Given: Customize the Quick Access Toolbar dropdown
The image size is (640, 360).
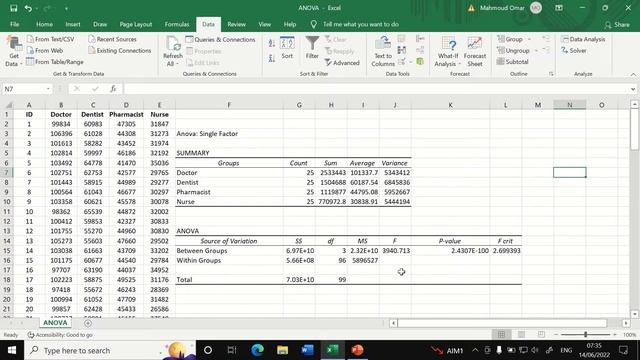Looking at the screenshot, I should 66,8.
